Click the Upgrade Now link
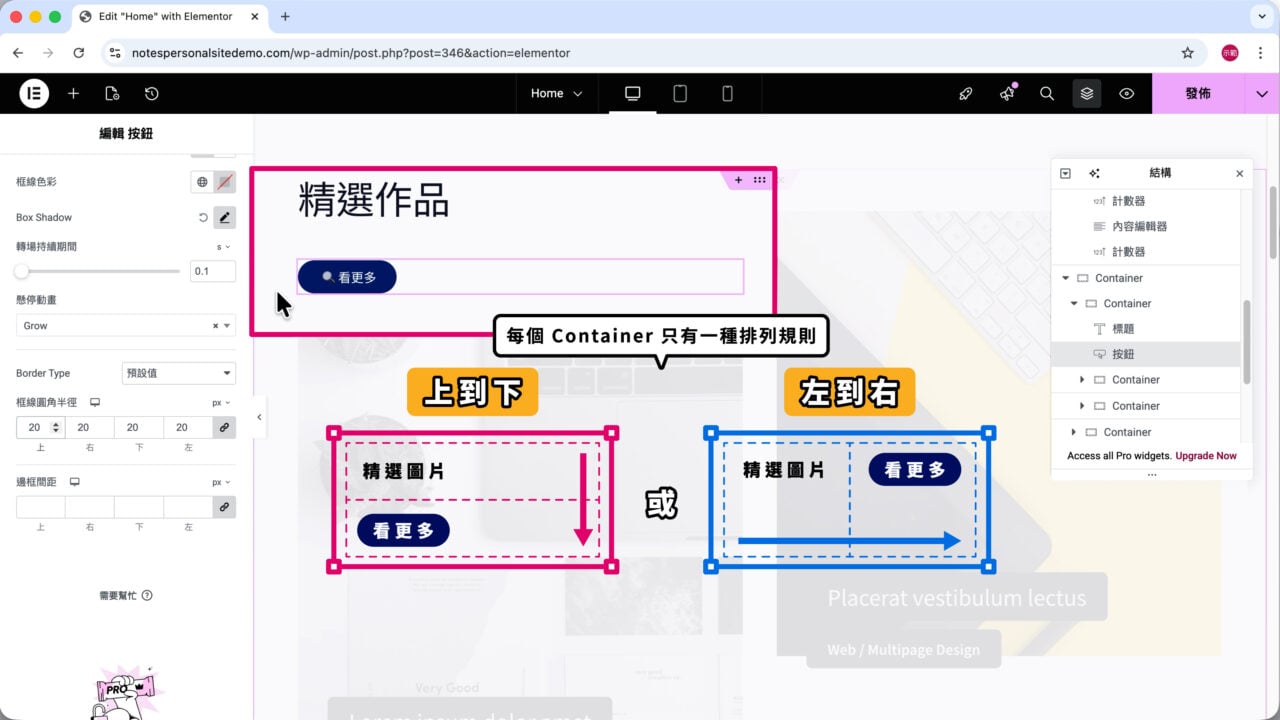This screenshot has width=1280, height=720. click(x=1206, y=456)
